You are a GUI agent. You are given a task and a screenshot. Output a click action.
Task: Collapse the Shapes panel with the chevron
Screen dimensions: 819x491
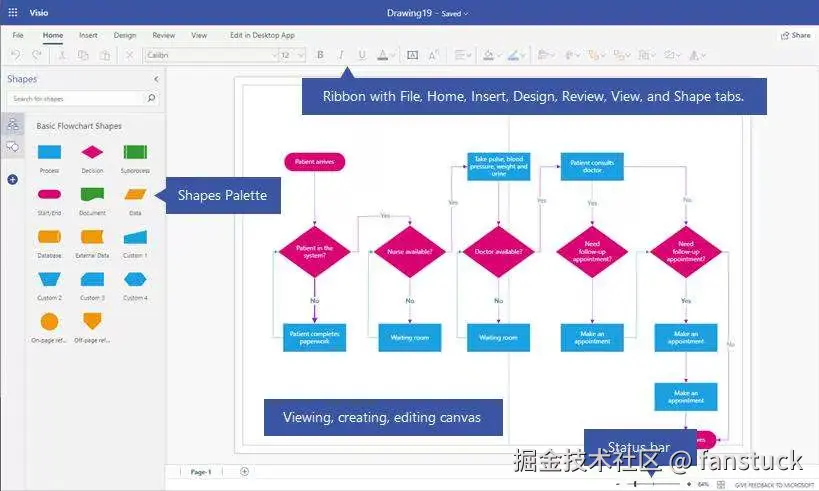(156, 79)
